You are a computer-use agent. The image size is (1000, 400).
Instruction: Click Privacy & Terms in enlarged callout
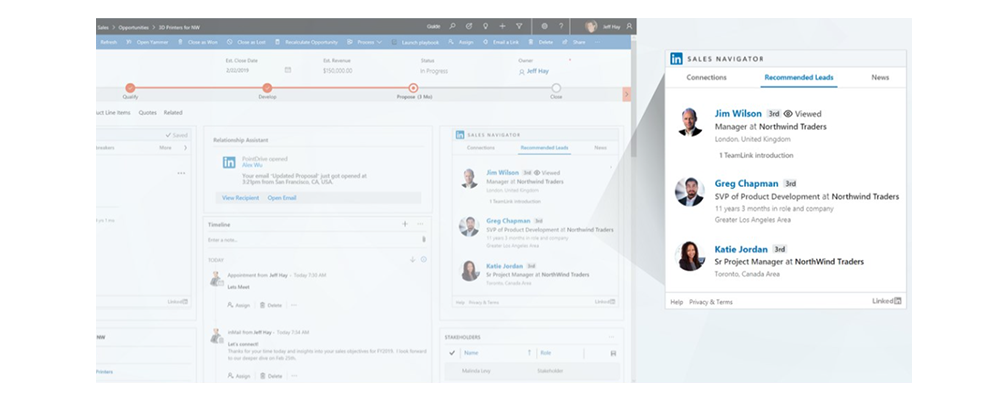710,302
